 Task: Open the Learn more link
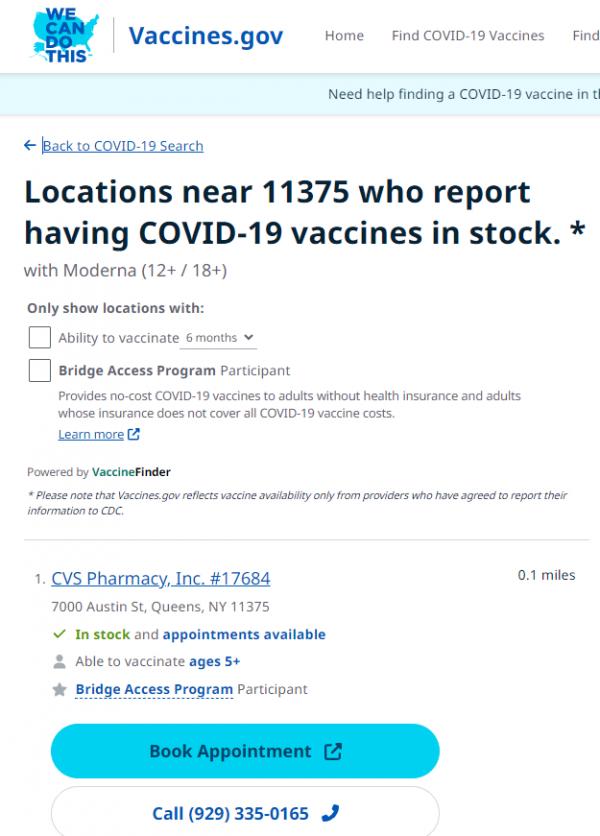pyautogui.click(x=90, y=435)
